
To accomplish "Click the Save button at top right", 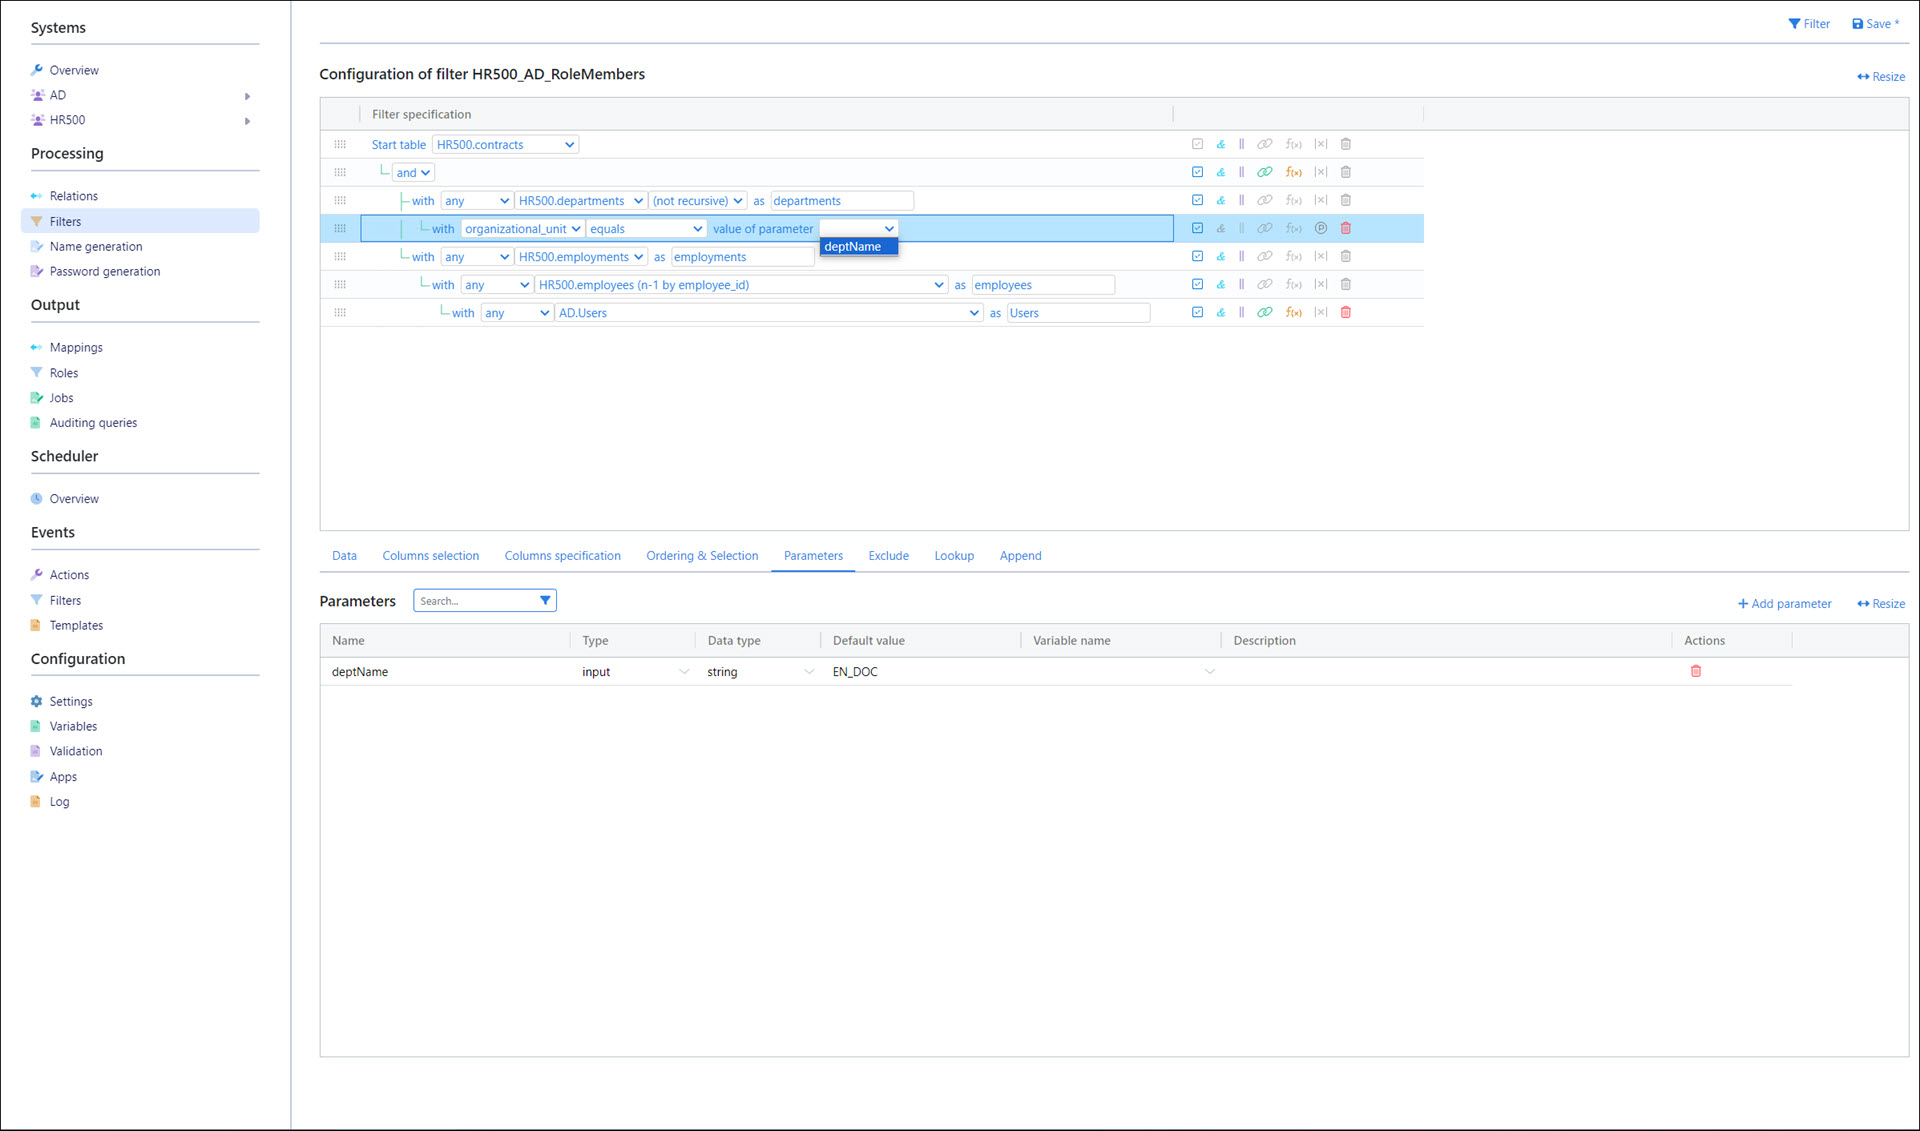I will coord(1875,24).
